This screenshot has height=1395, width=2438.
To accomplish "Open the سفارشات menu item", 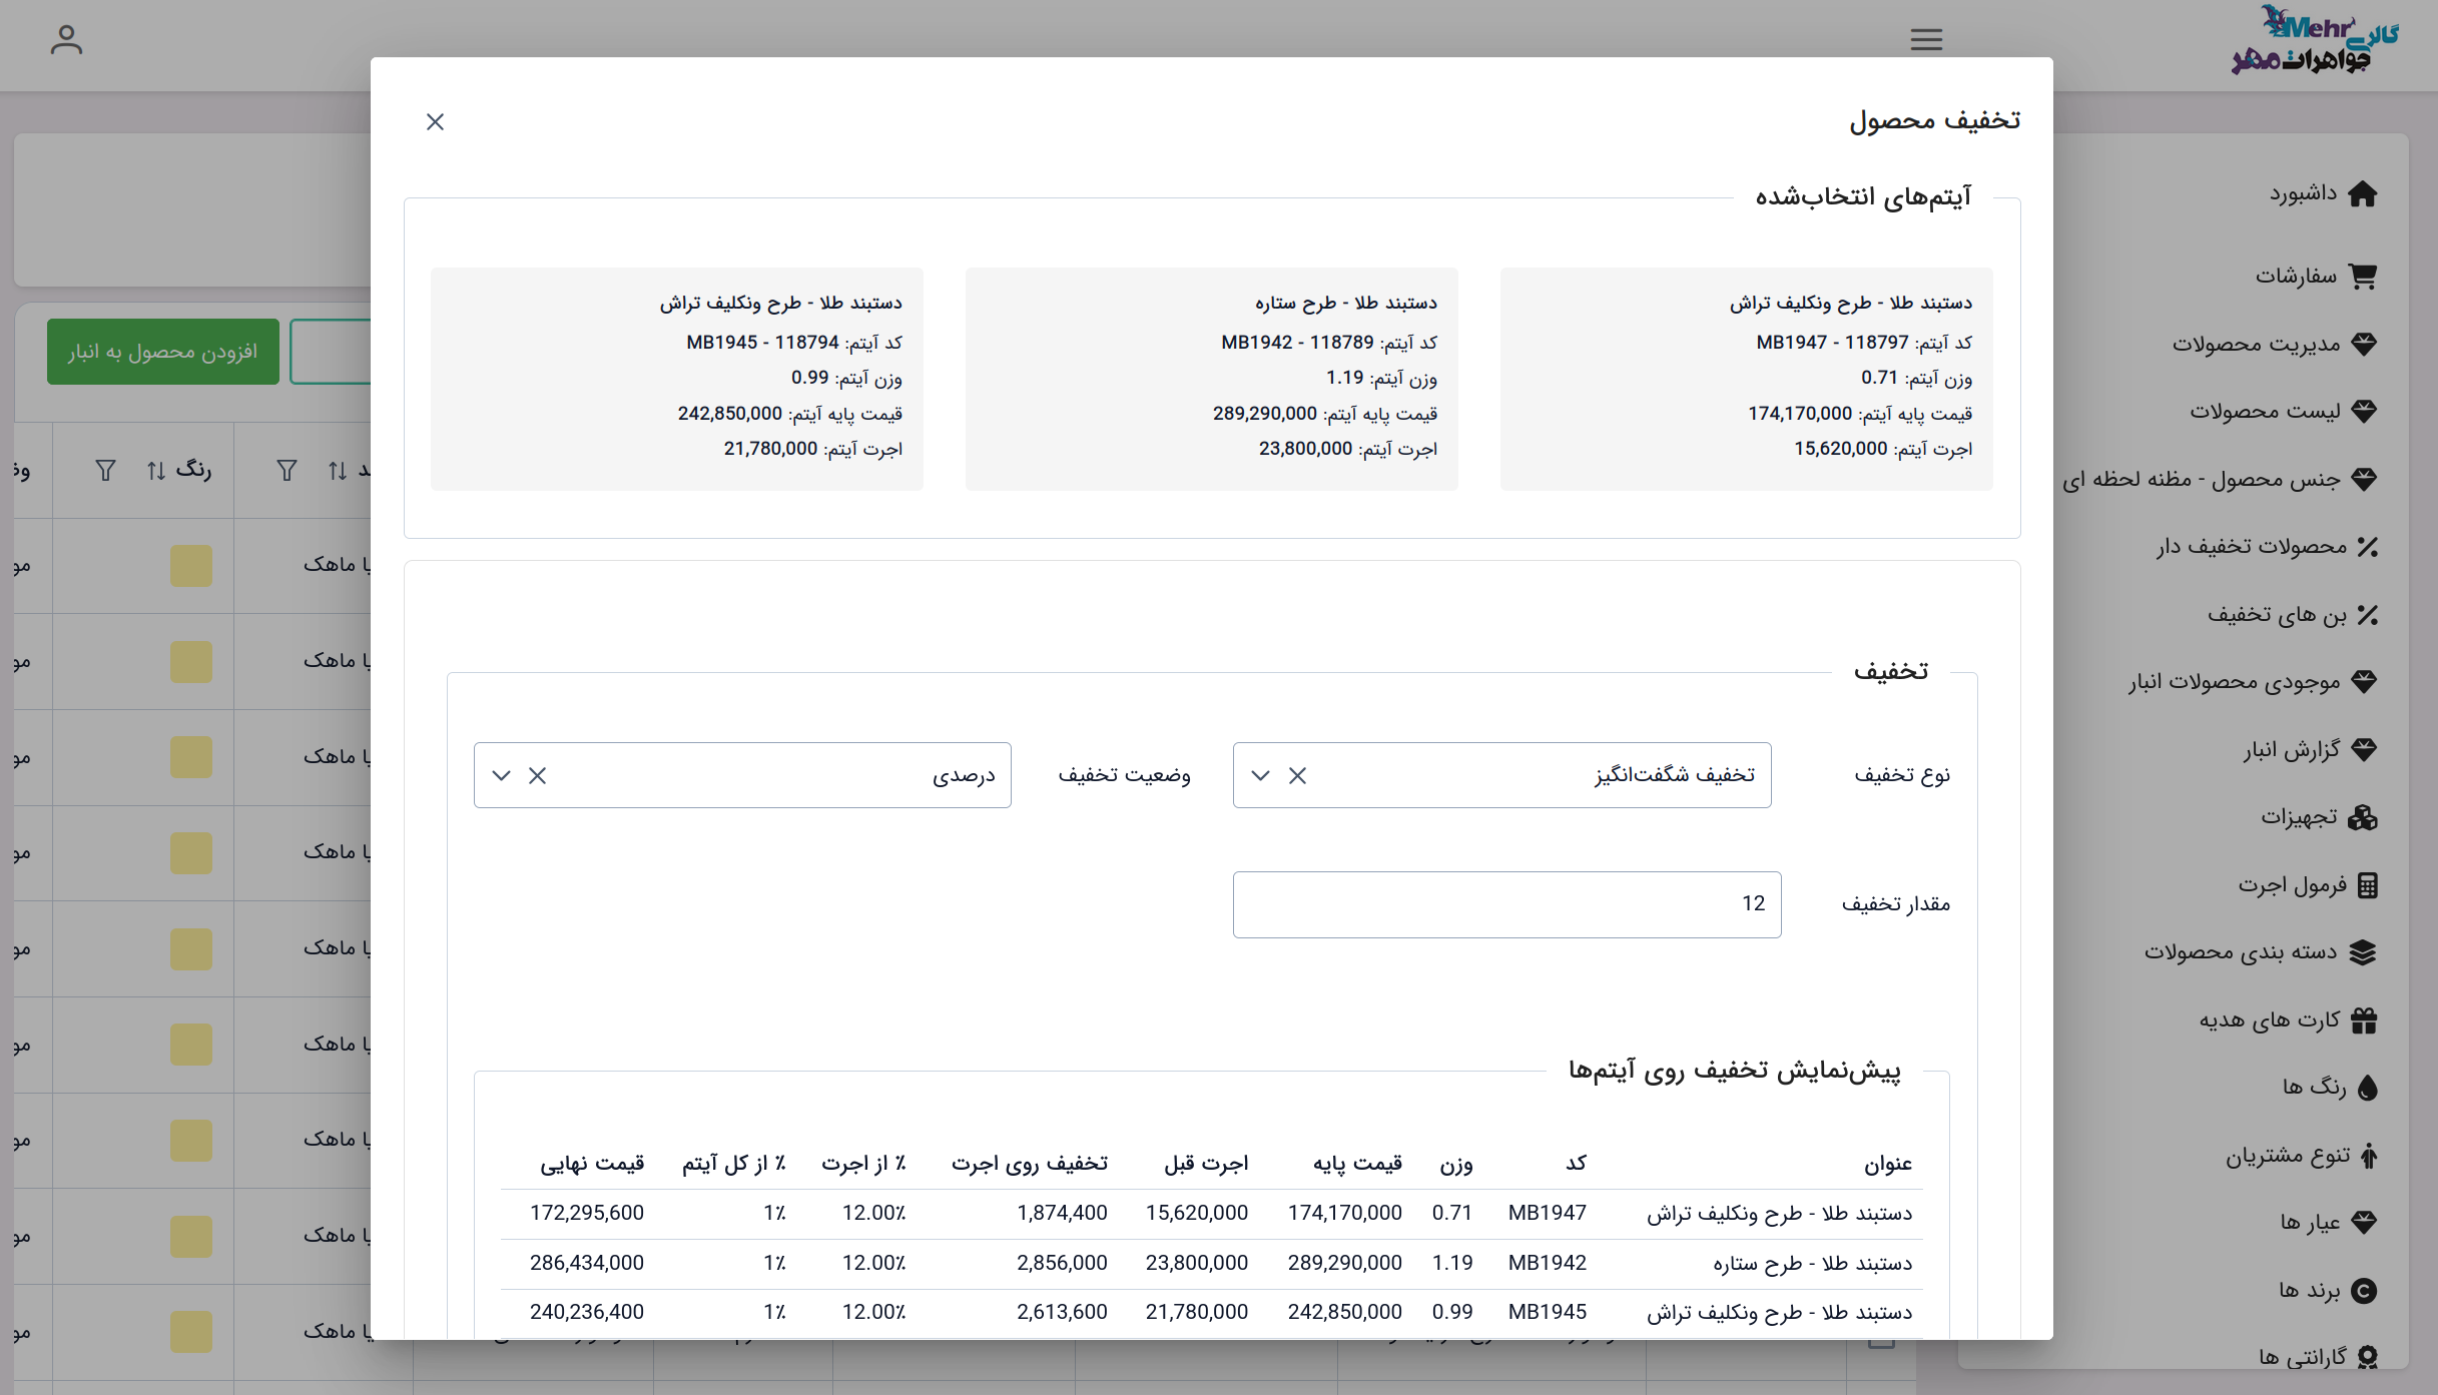I will [x=2295, y=276].
